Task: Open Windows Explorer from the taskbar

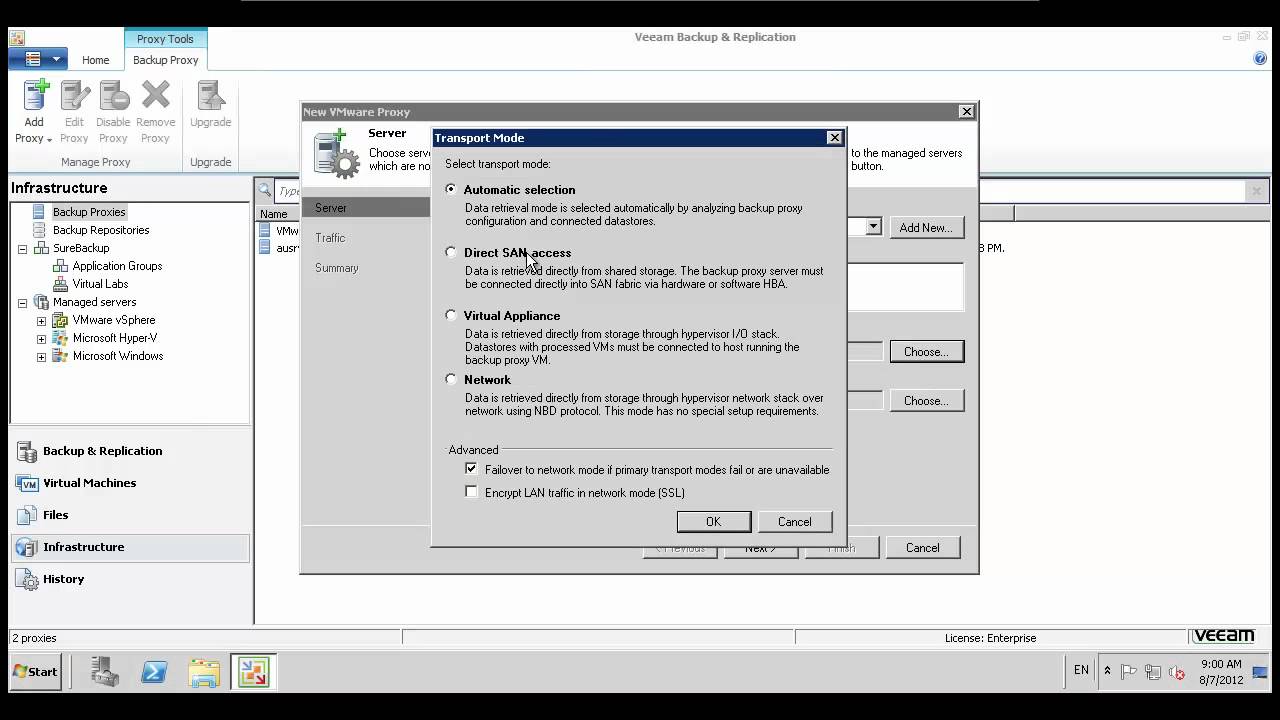Action: pos(204,671)
